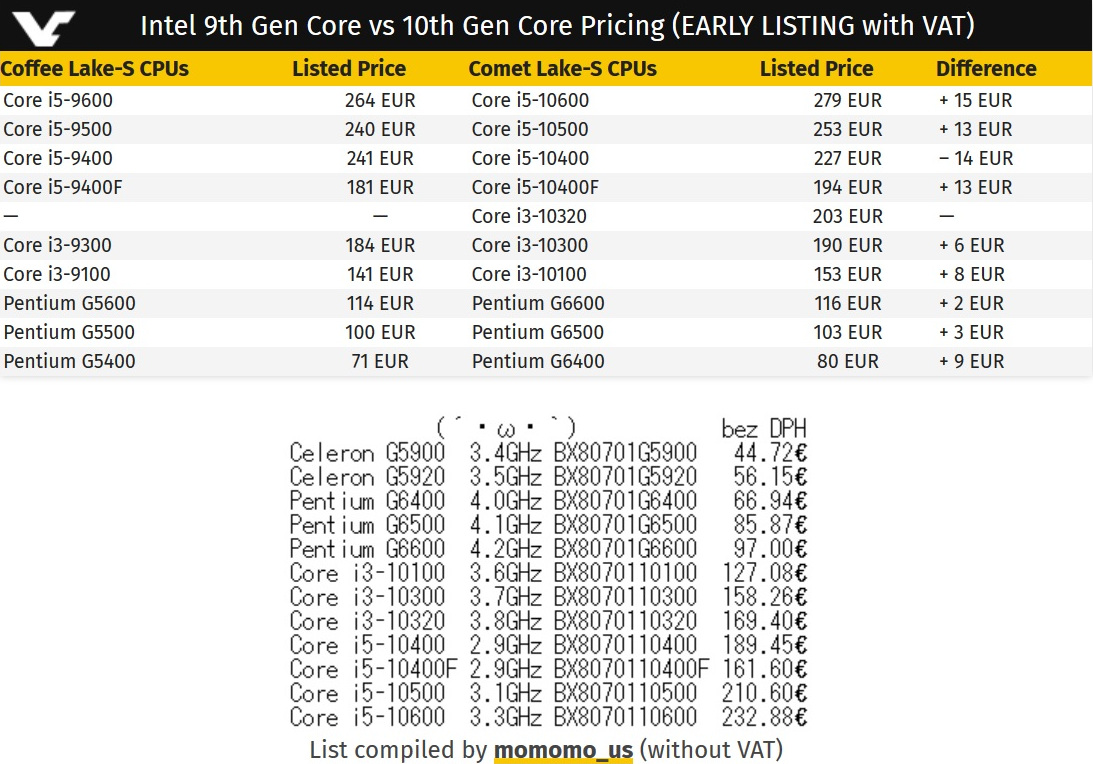
Task: Click the 'Difference' column header
Action: (x=986, y=68)
